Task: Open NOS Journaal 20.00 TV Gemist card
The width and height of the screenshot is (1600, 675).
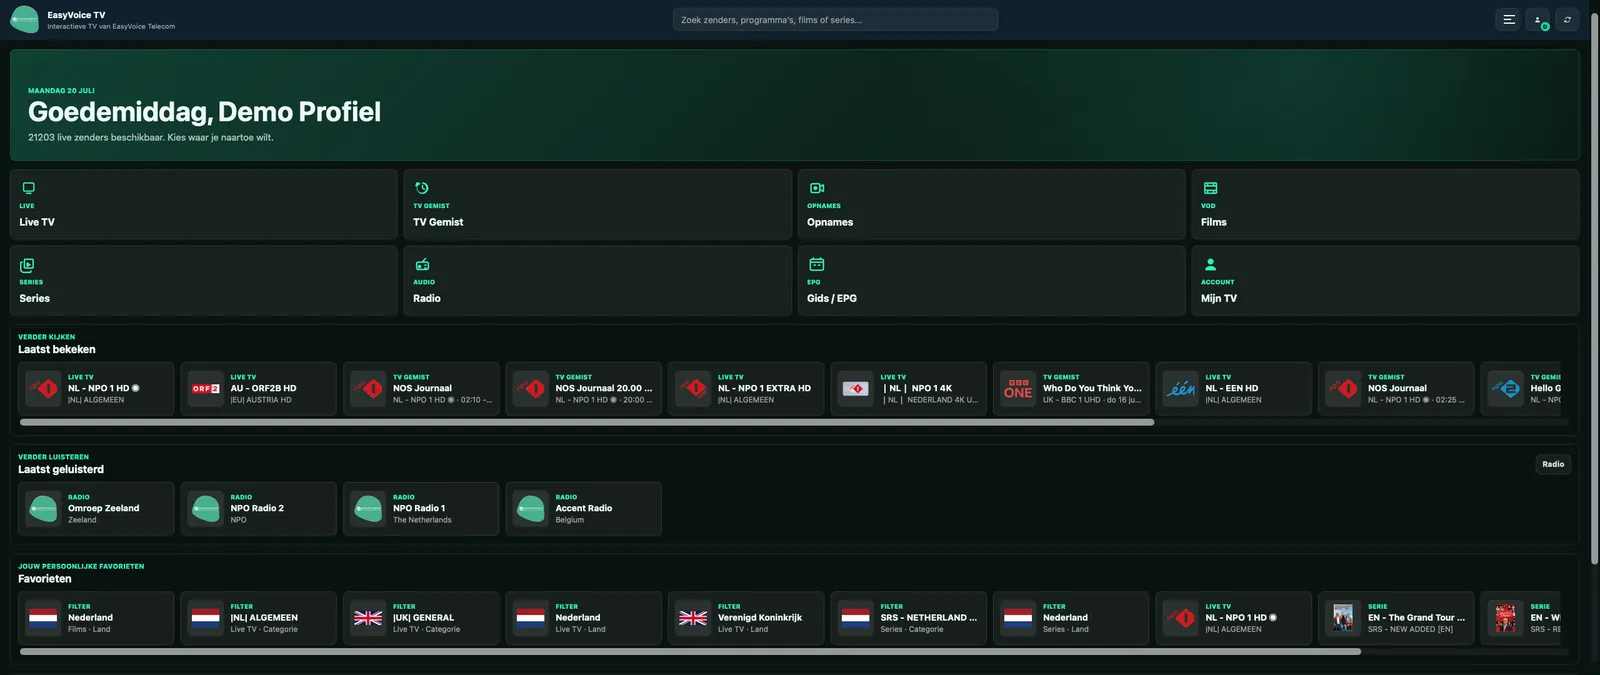Action: [x=583, y=389]
